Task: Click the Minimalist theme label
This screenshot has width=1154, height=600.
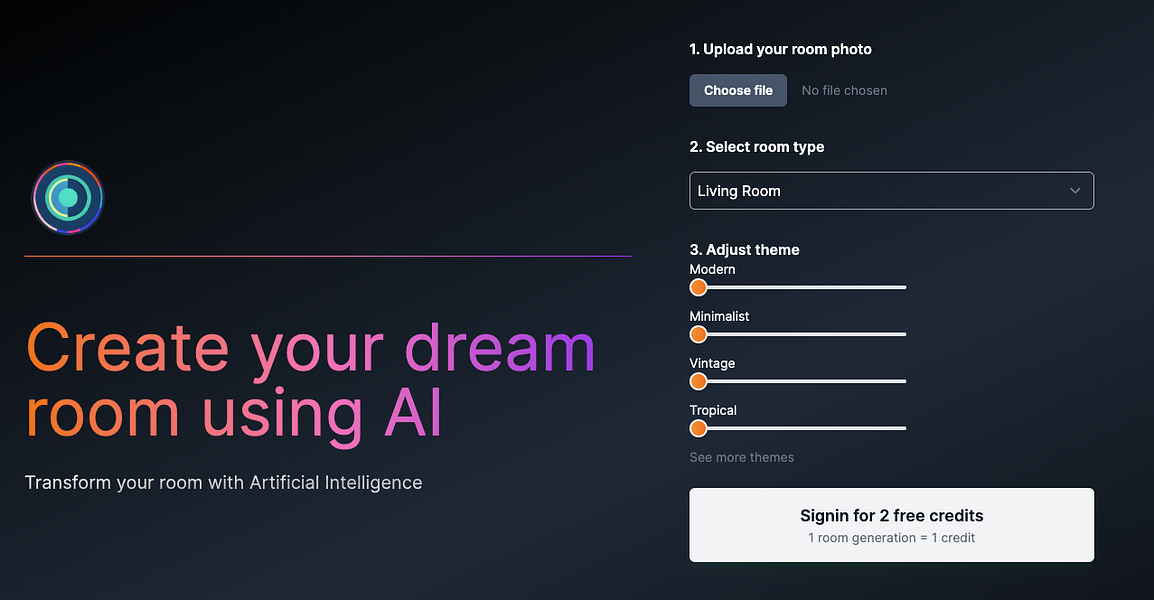Action: [x=719, y=316]
